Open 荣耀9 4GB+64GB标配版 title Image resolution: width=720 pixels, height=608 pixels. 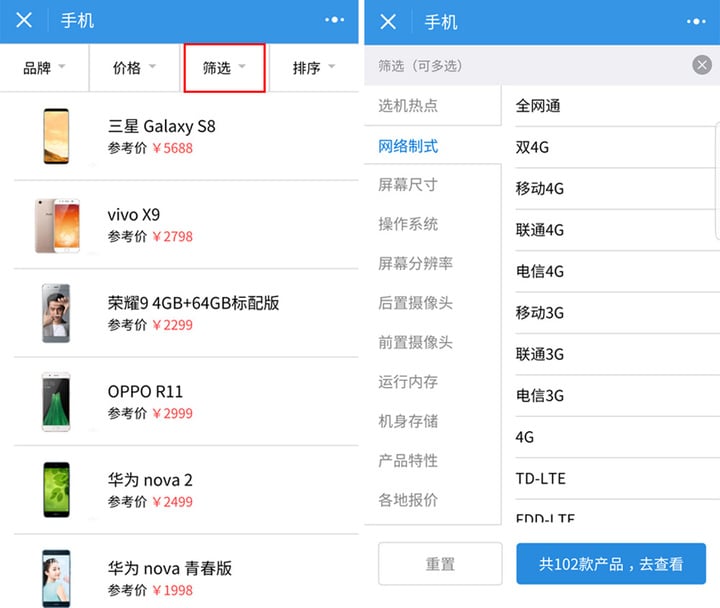coord(193,303)
